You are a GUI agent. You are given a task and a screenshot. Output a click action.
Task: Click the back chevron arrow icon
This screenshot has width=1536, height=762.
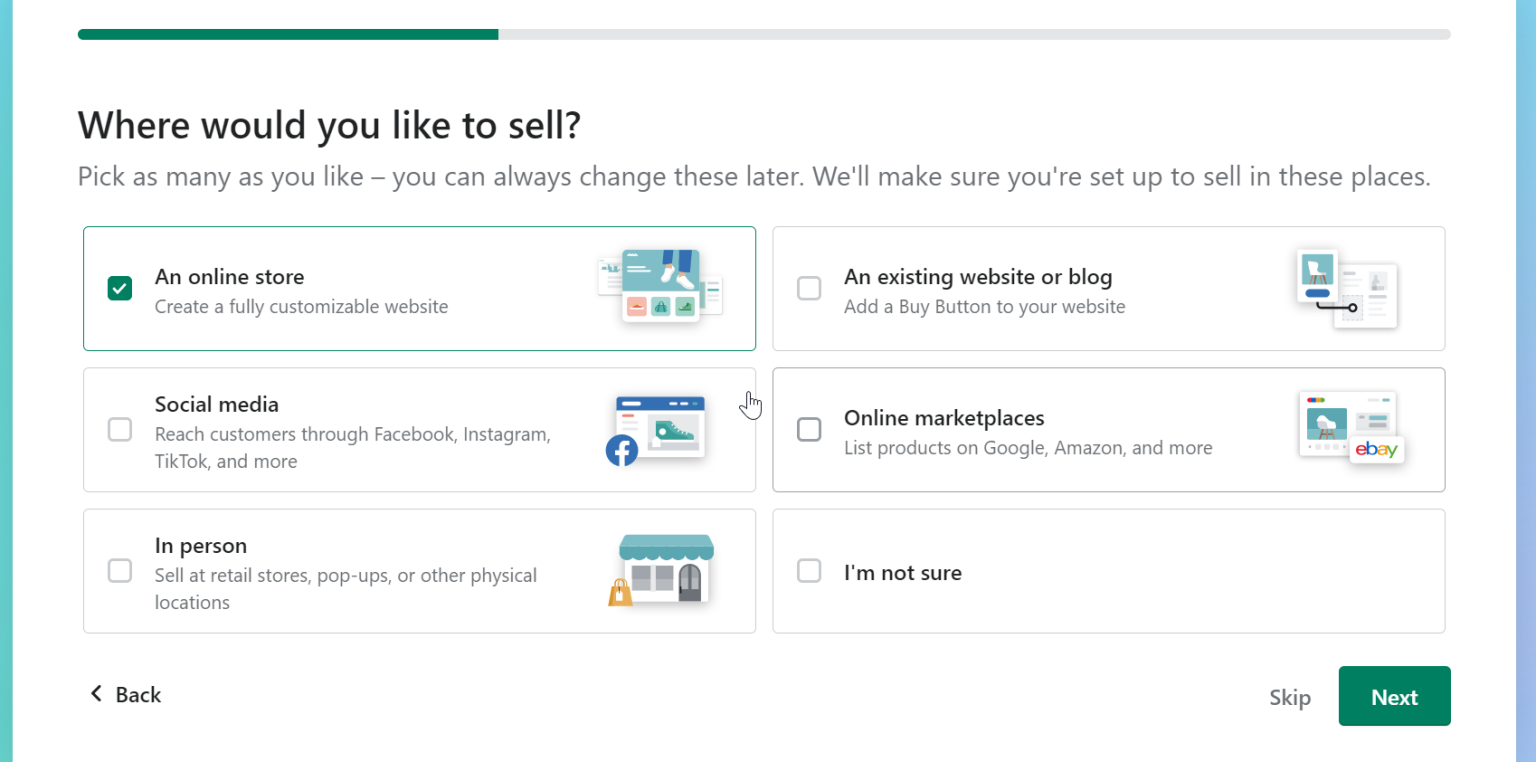pyautogui.click(x=96, y=693)
